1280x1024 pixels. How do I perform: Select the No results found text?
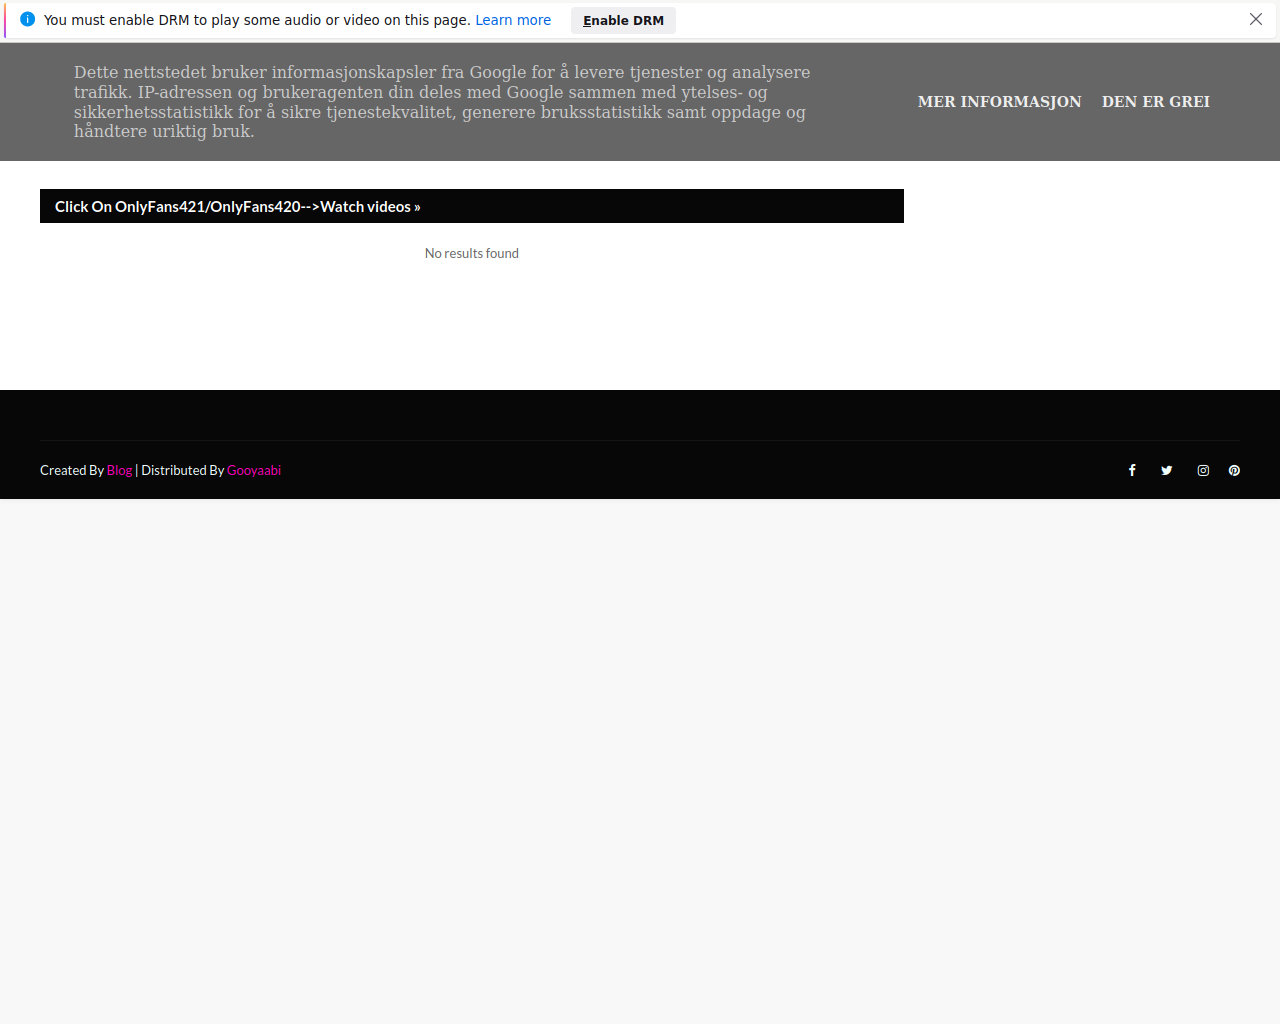472,253
